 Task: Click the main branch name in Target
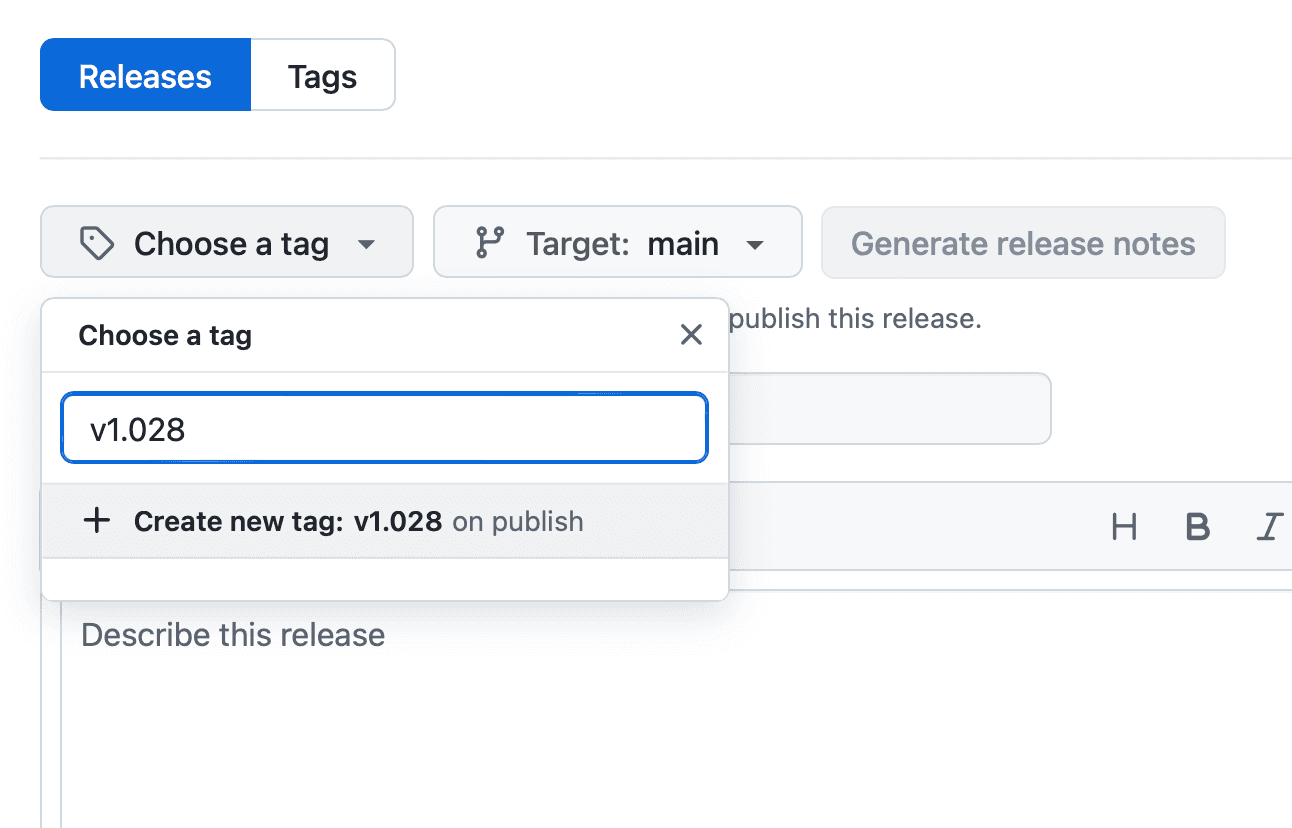[x=683, y=243]
